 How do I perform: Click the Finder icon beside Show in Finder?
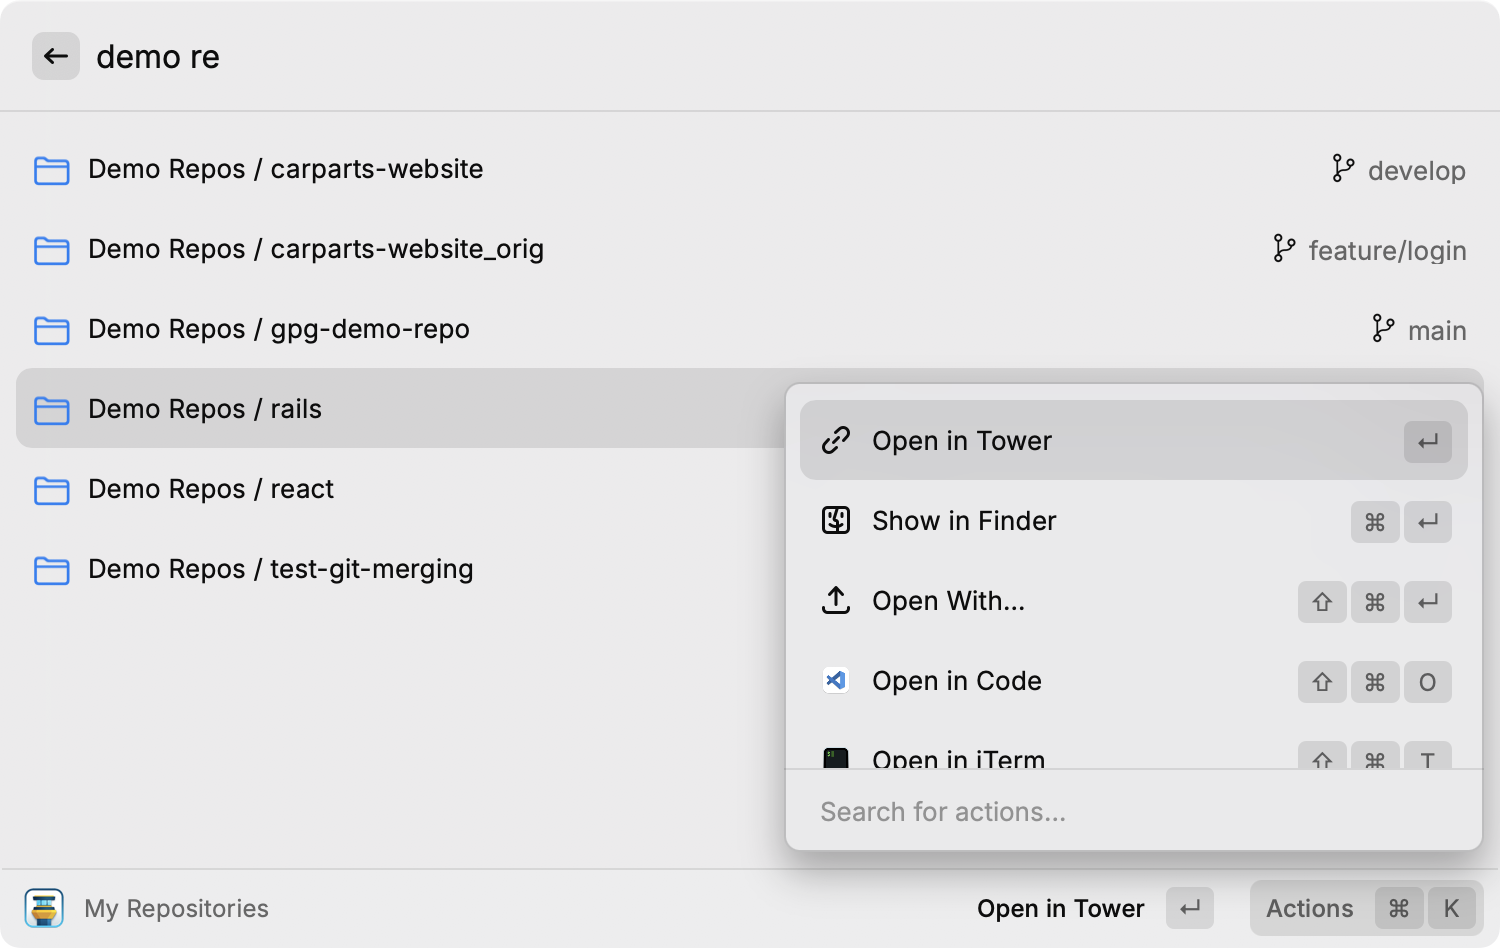click(x=835, y=520)
